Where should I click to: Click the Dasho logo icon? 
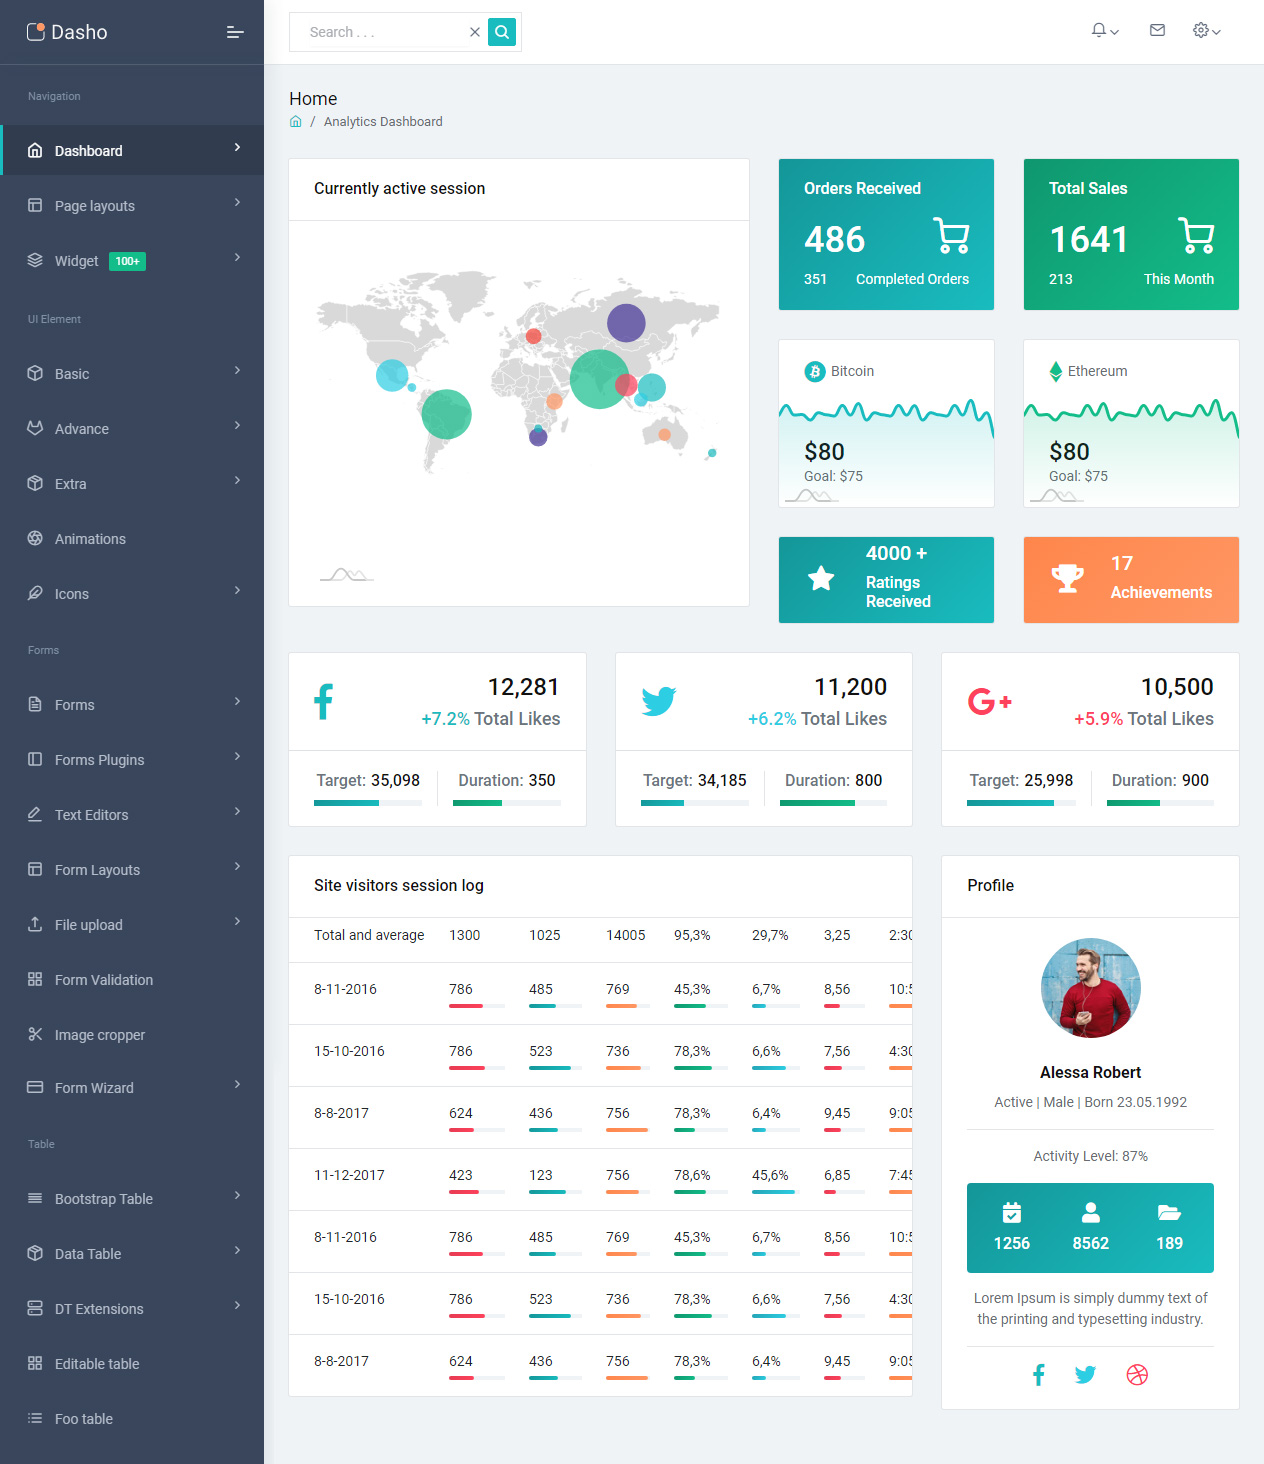tap(36, 32)
